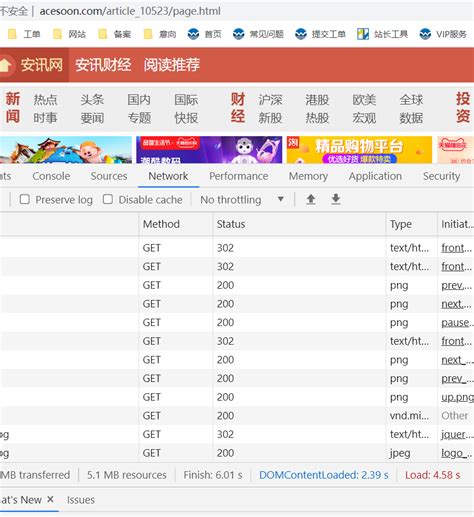Image resolution: width=474 pixels, height=517 pixels.
Task: Open the logo_ initiator link
Action: pyautogui.click(x=456, y=453)
